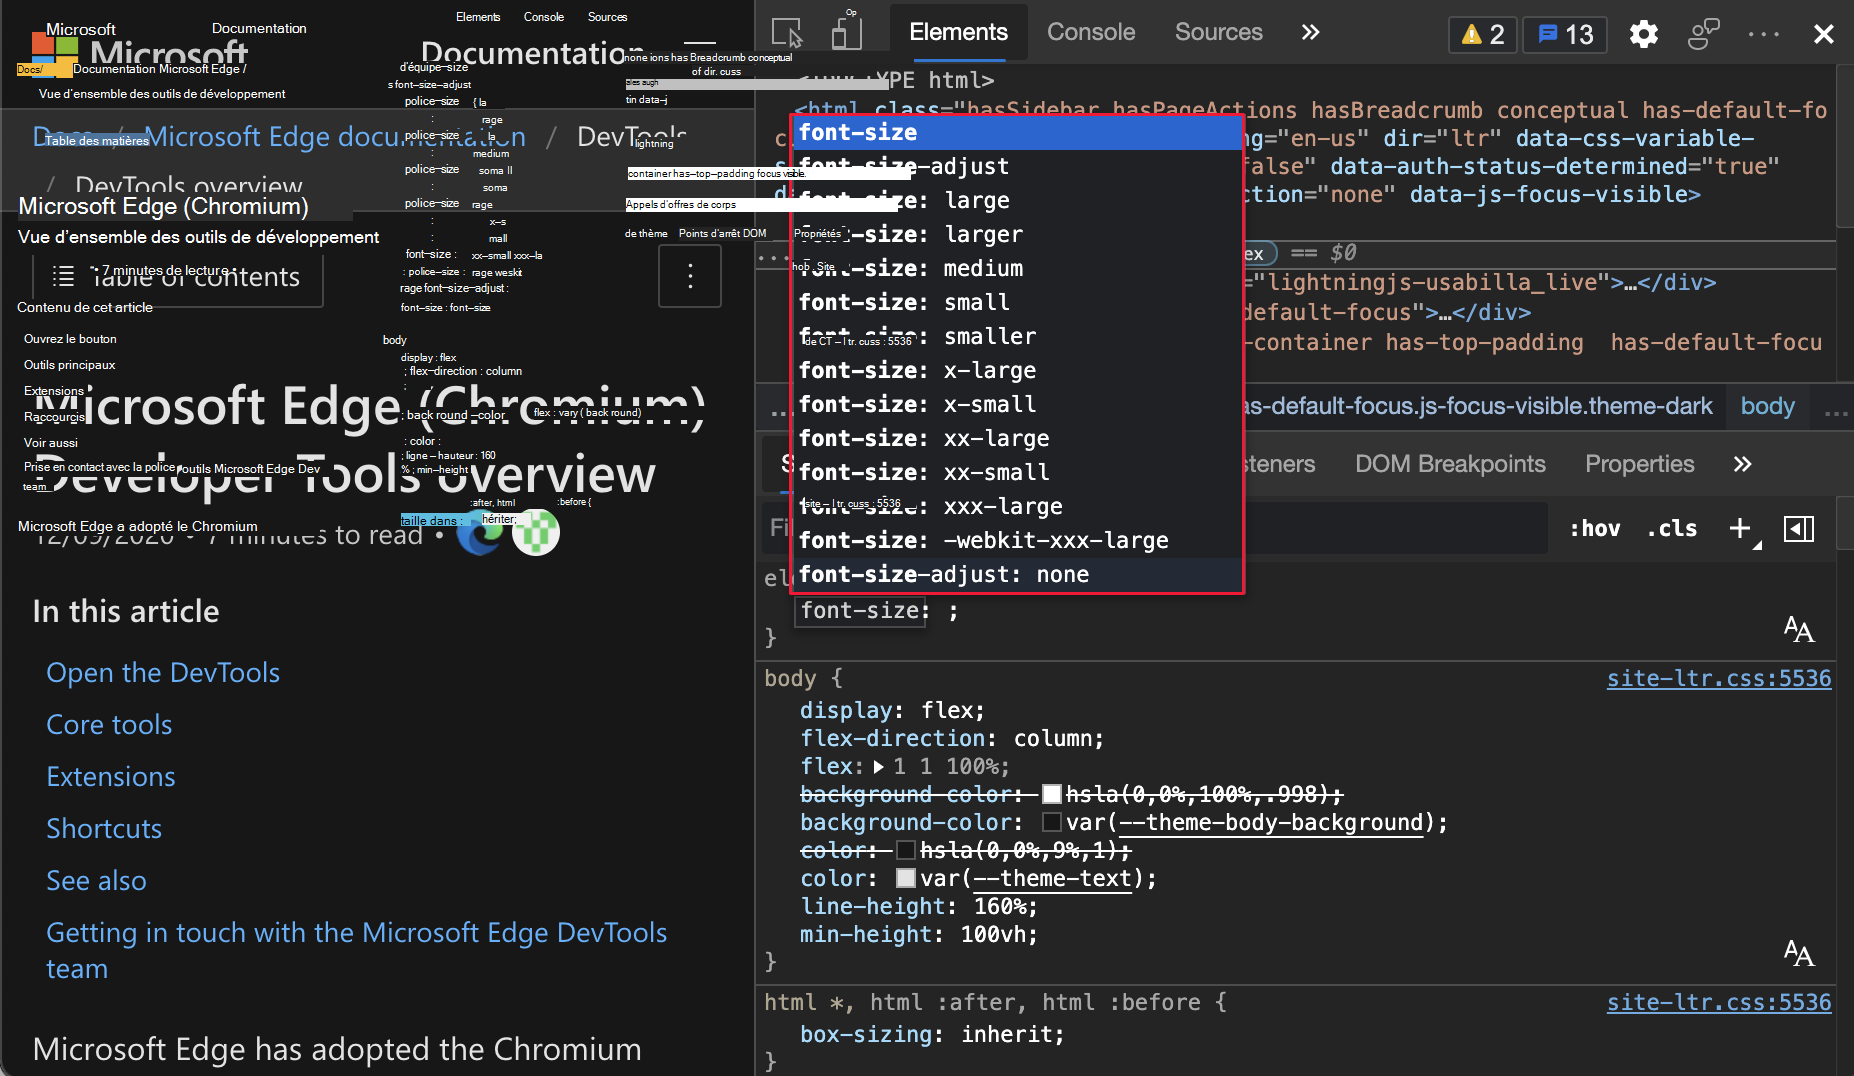Click the display: flex declaration
The height and width of the screenshot is (1076, 1854).
[892, 710]
